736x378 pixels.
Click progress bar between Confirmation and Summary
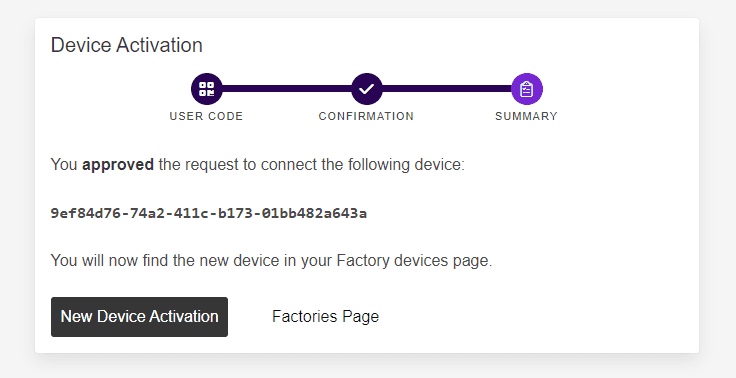click(447, 89)
